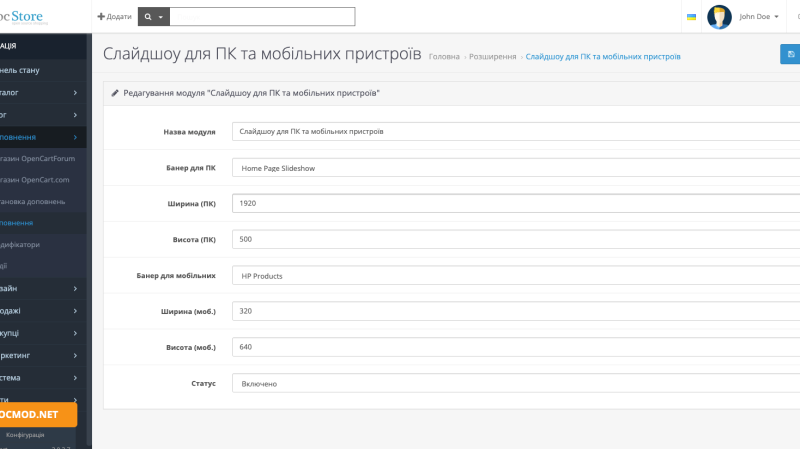Viewport: 800px width, 450px height.
Task: Click the Статус label
Action: pos(204,383)
